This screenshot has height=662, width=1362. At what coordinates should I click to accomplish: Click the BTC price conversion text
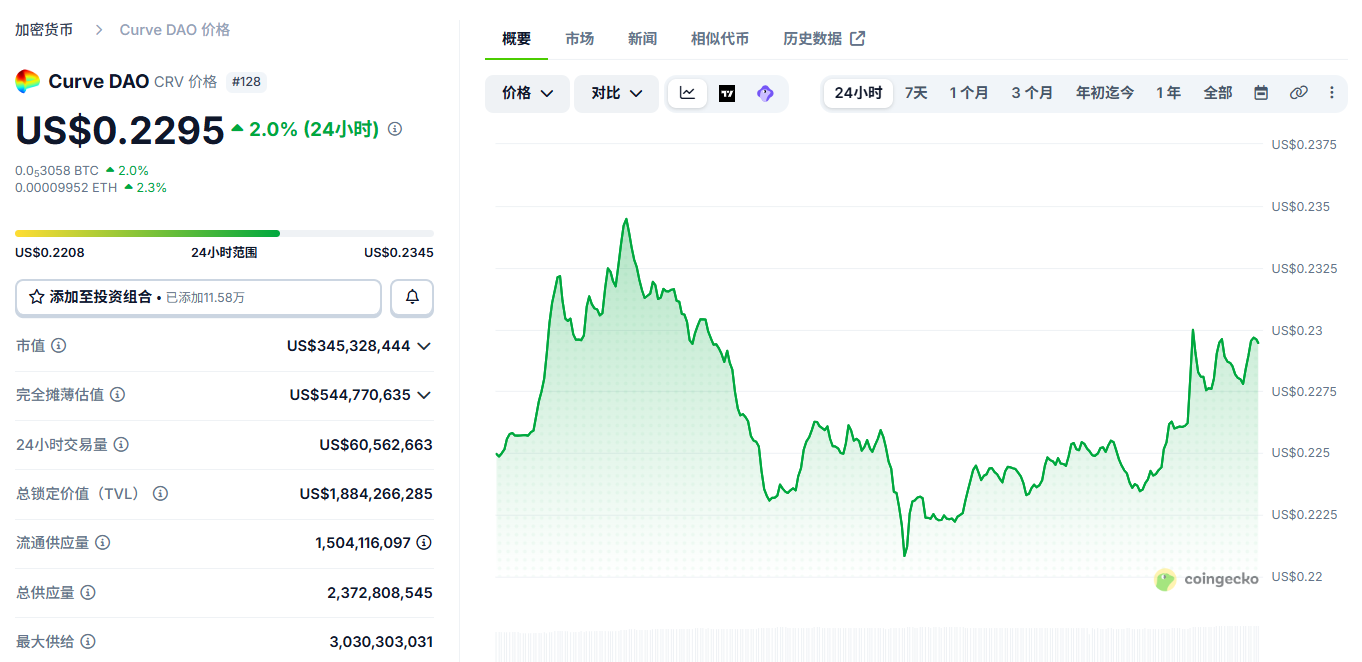(57, 171)
